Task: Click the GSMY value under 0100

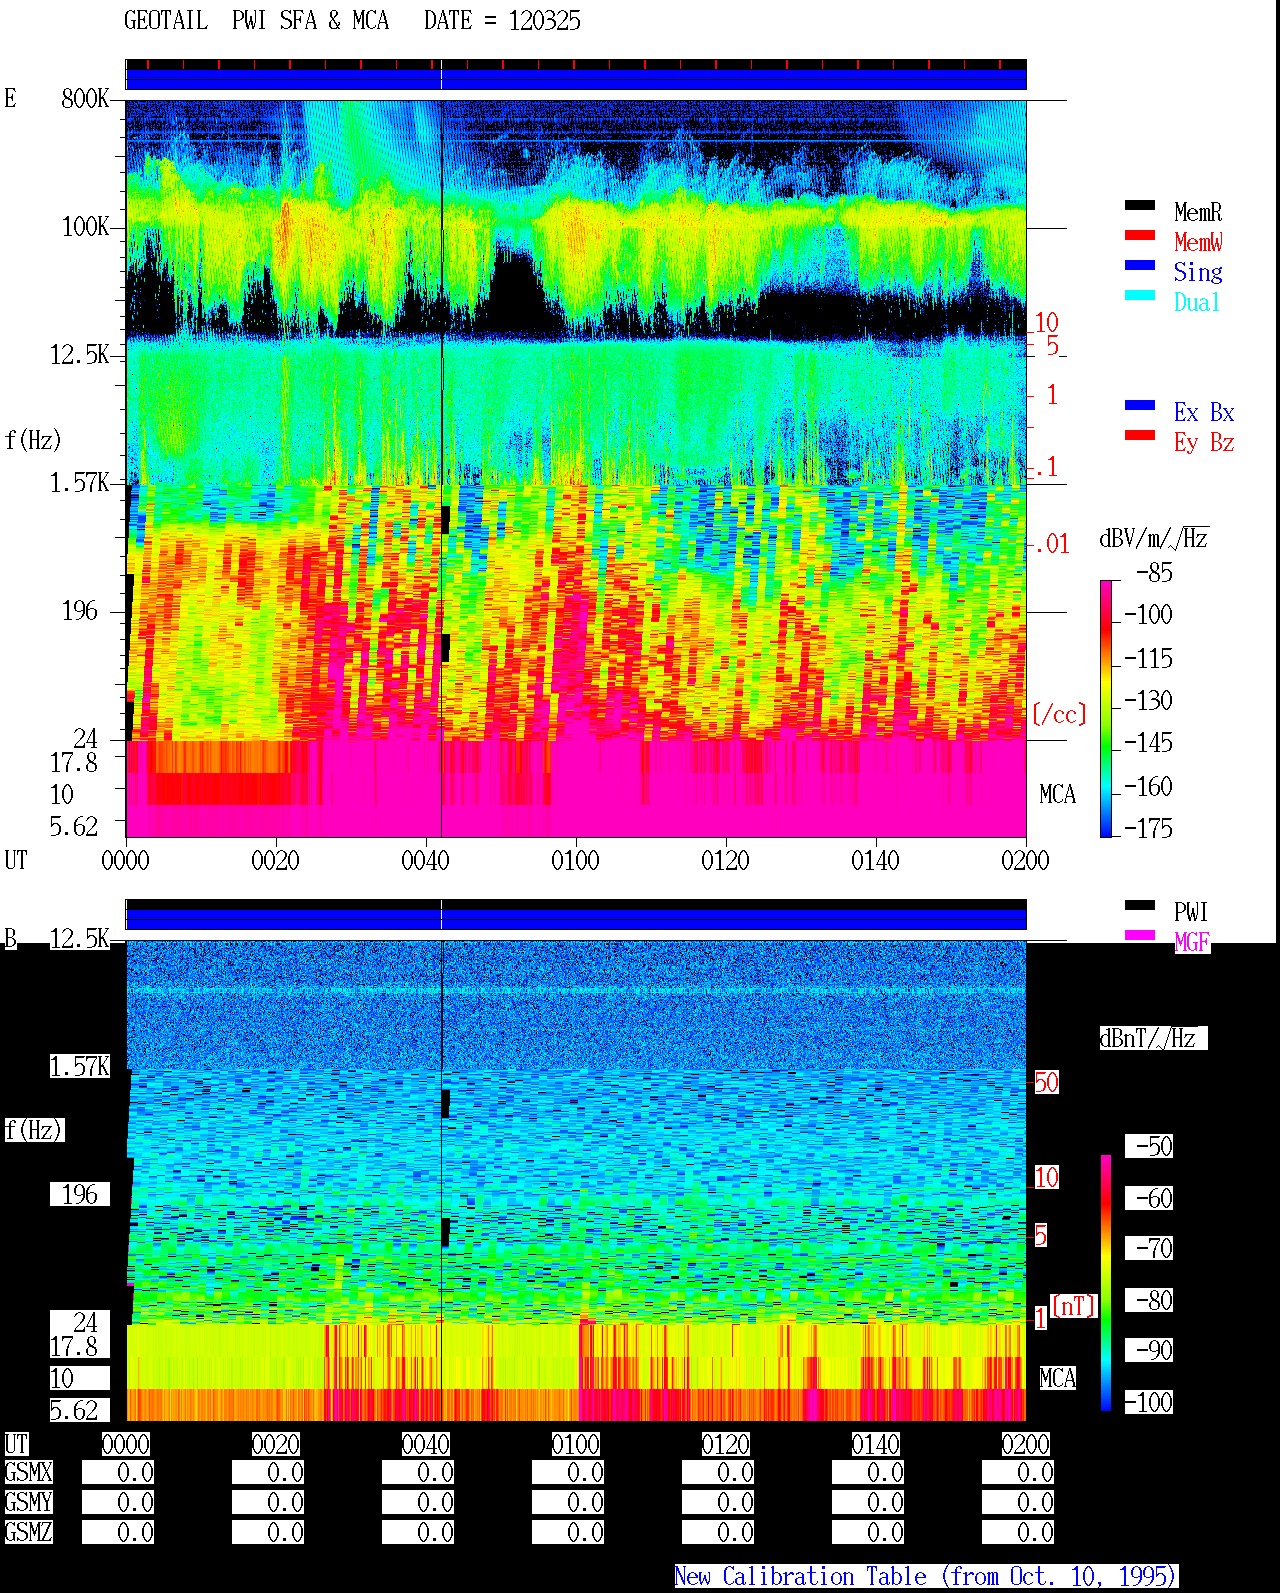Action: (x=568, y=1502)
